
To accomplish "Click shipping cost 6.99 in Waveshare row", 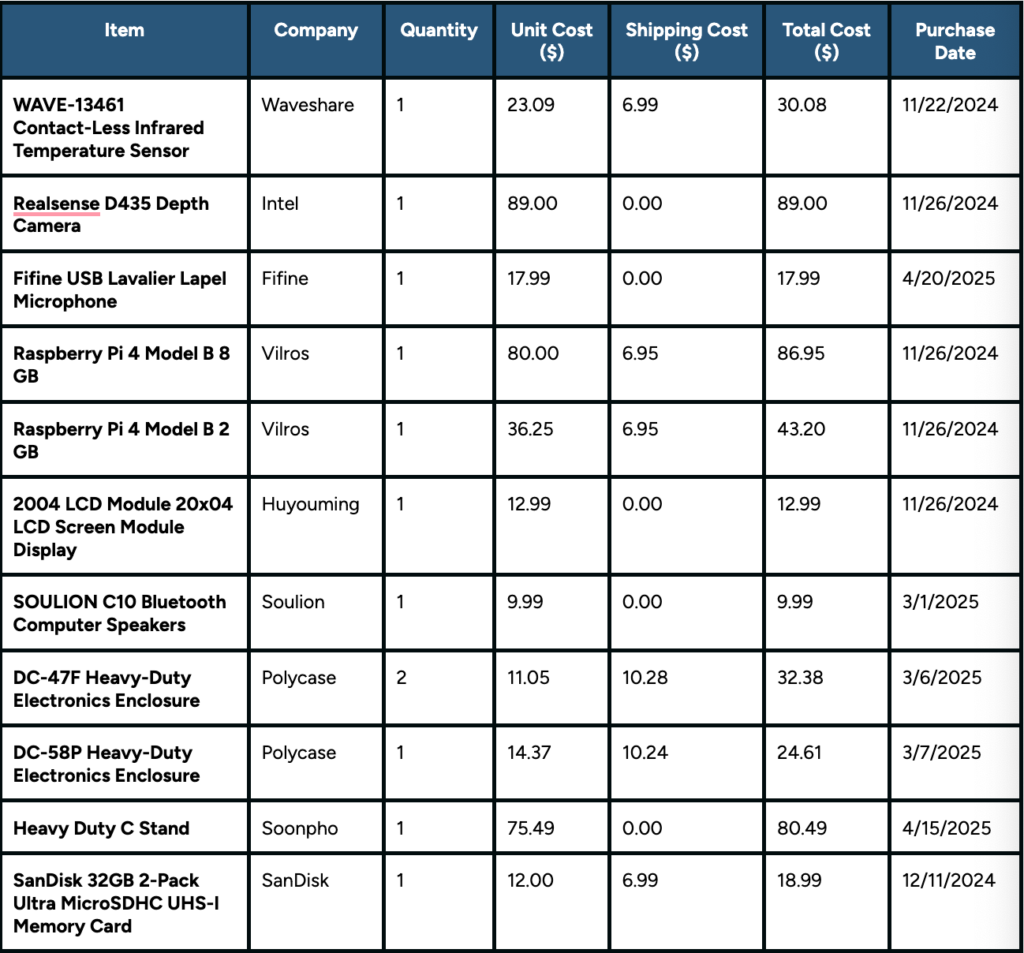I will pyautogui.click(x=686, y=127).
